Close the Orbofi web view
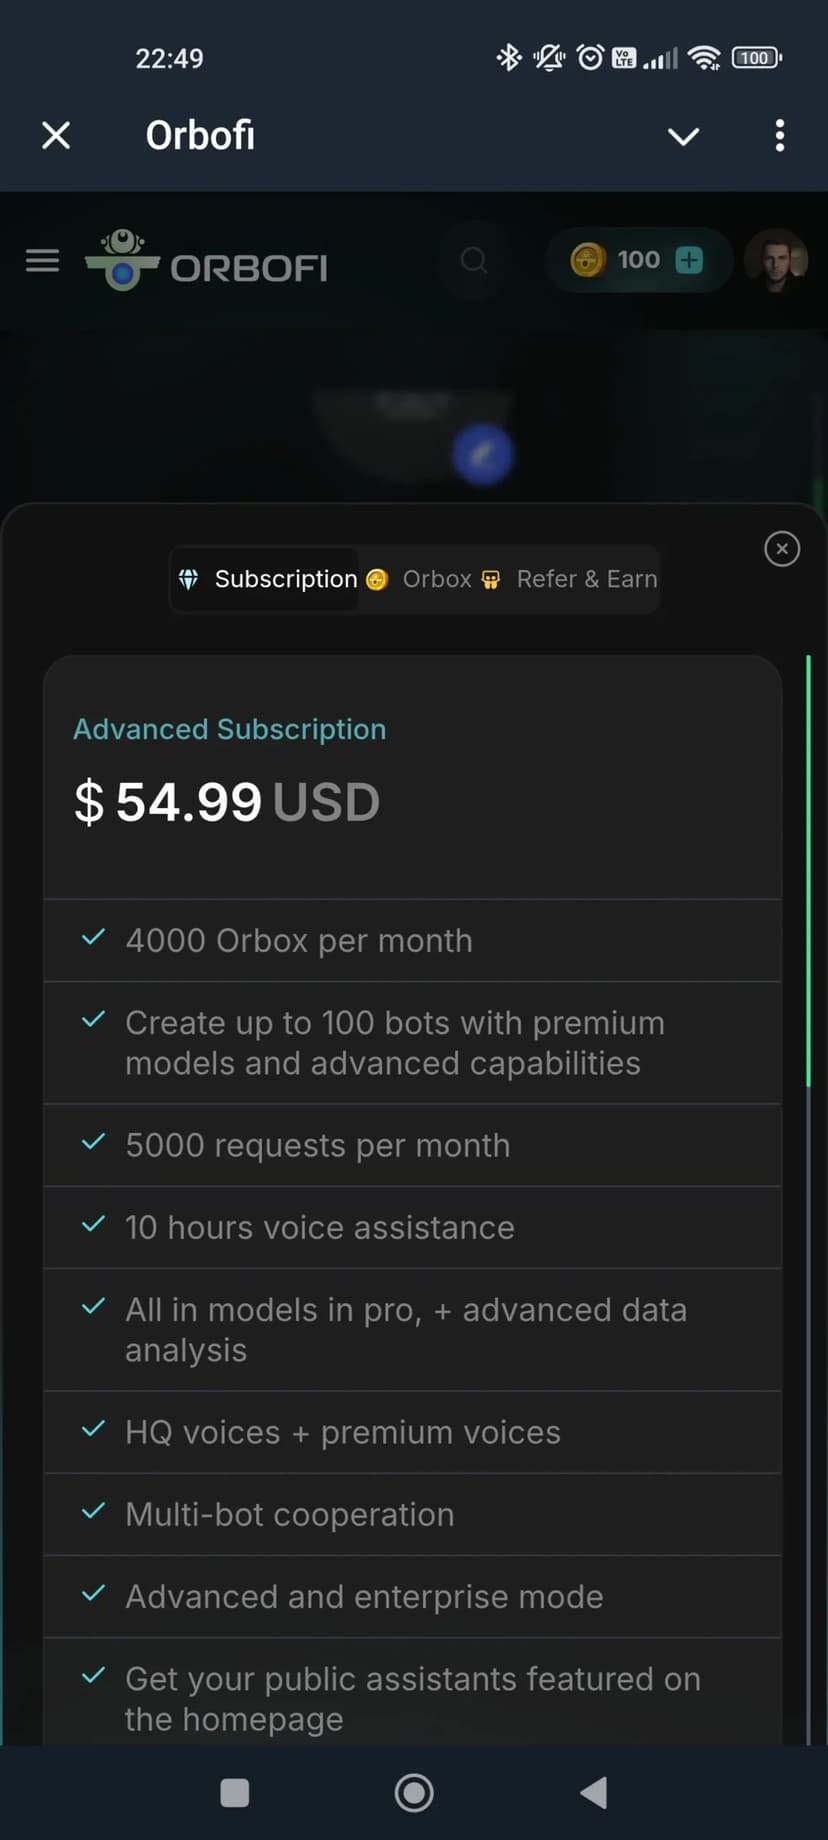Screen dimensions: 828x1840 click(x=56, y=136)
